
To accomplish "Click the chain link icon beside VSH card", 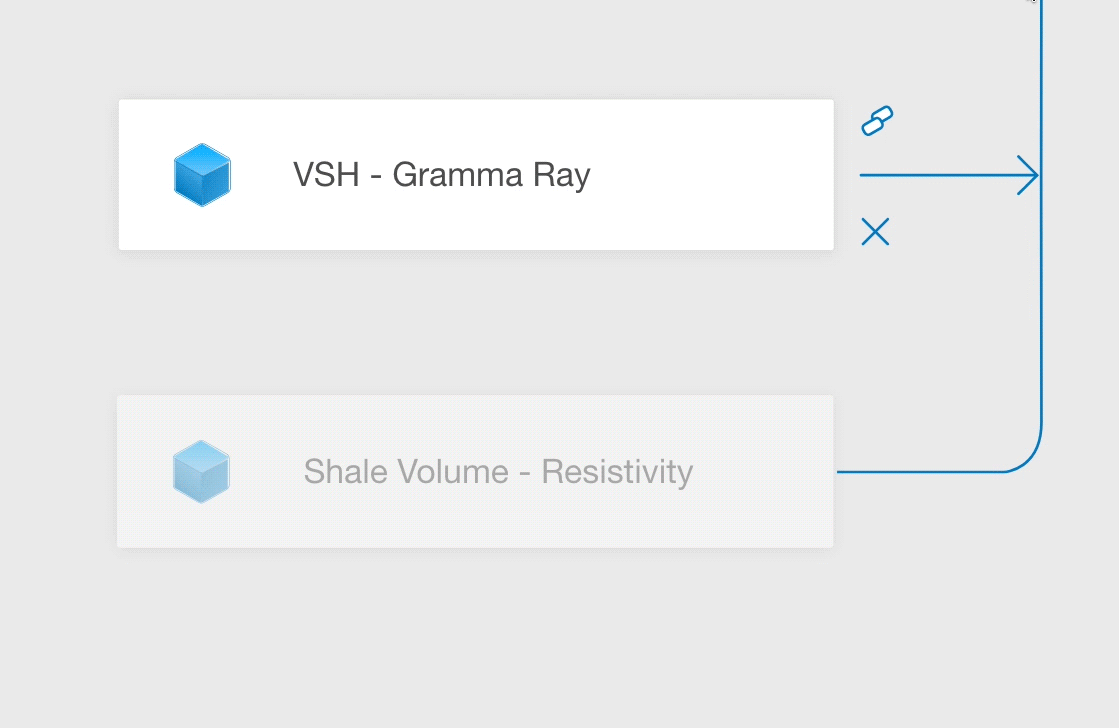I will tap(877, 121).
